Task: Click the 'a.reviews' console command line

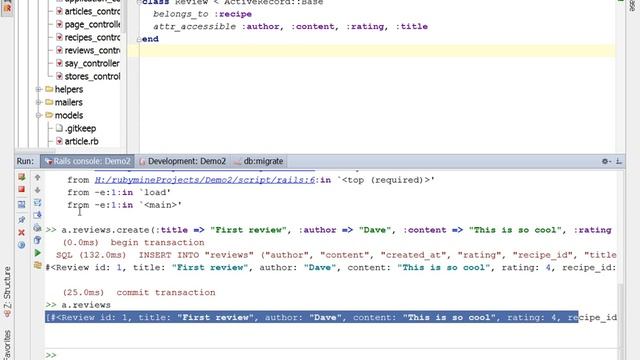Action: 78,305
